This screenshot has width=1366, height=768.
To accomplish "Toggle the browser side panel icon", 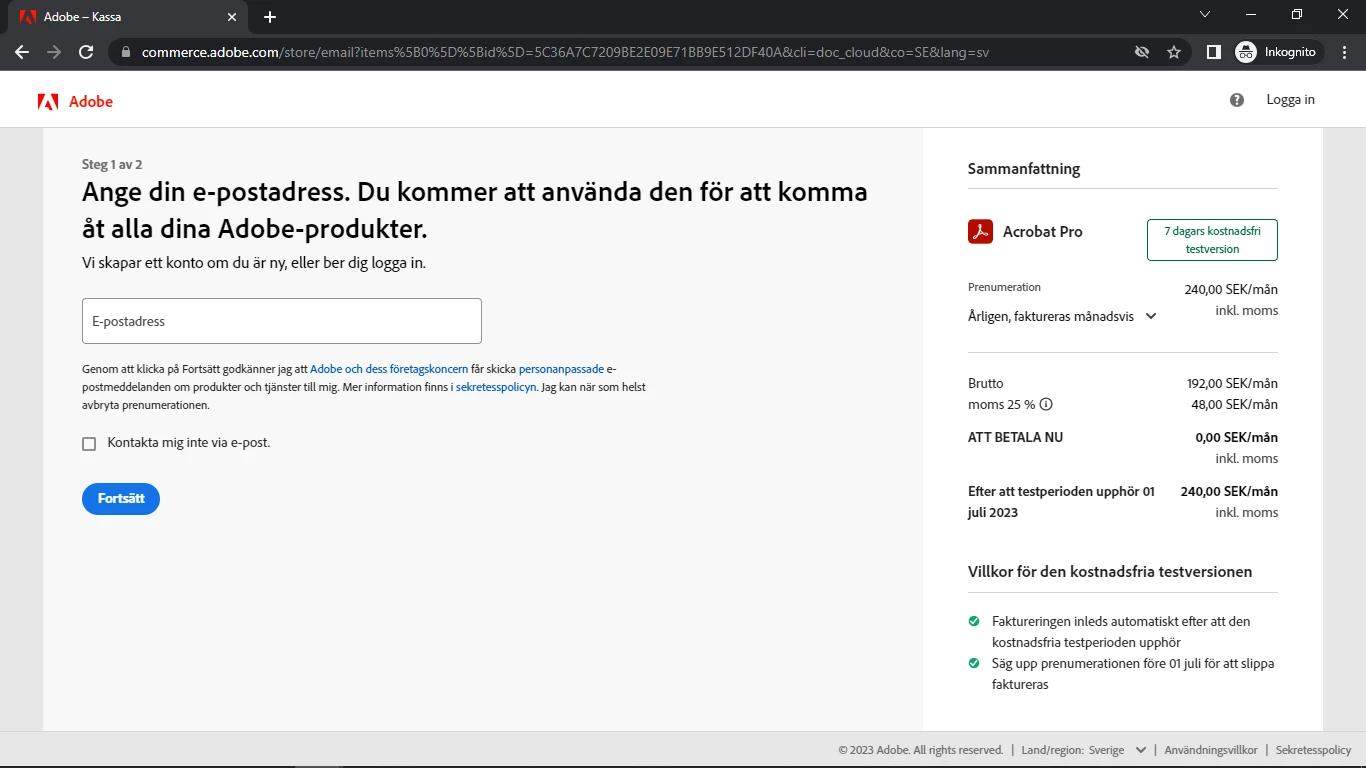I will pyautogui.click(x=1213, y=52).
